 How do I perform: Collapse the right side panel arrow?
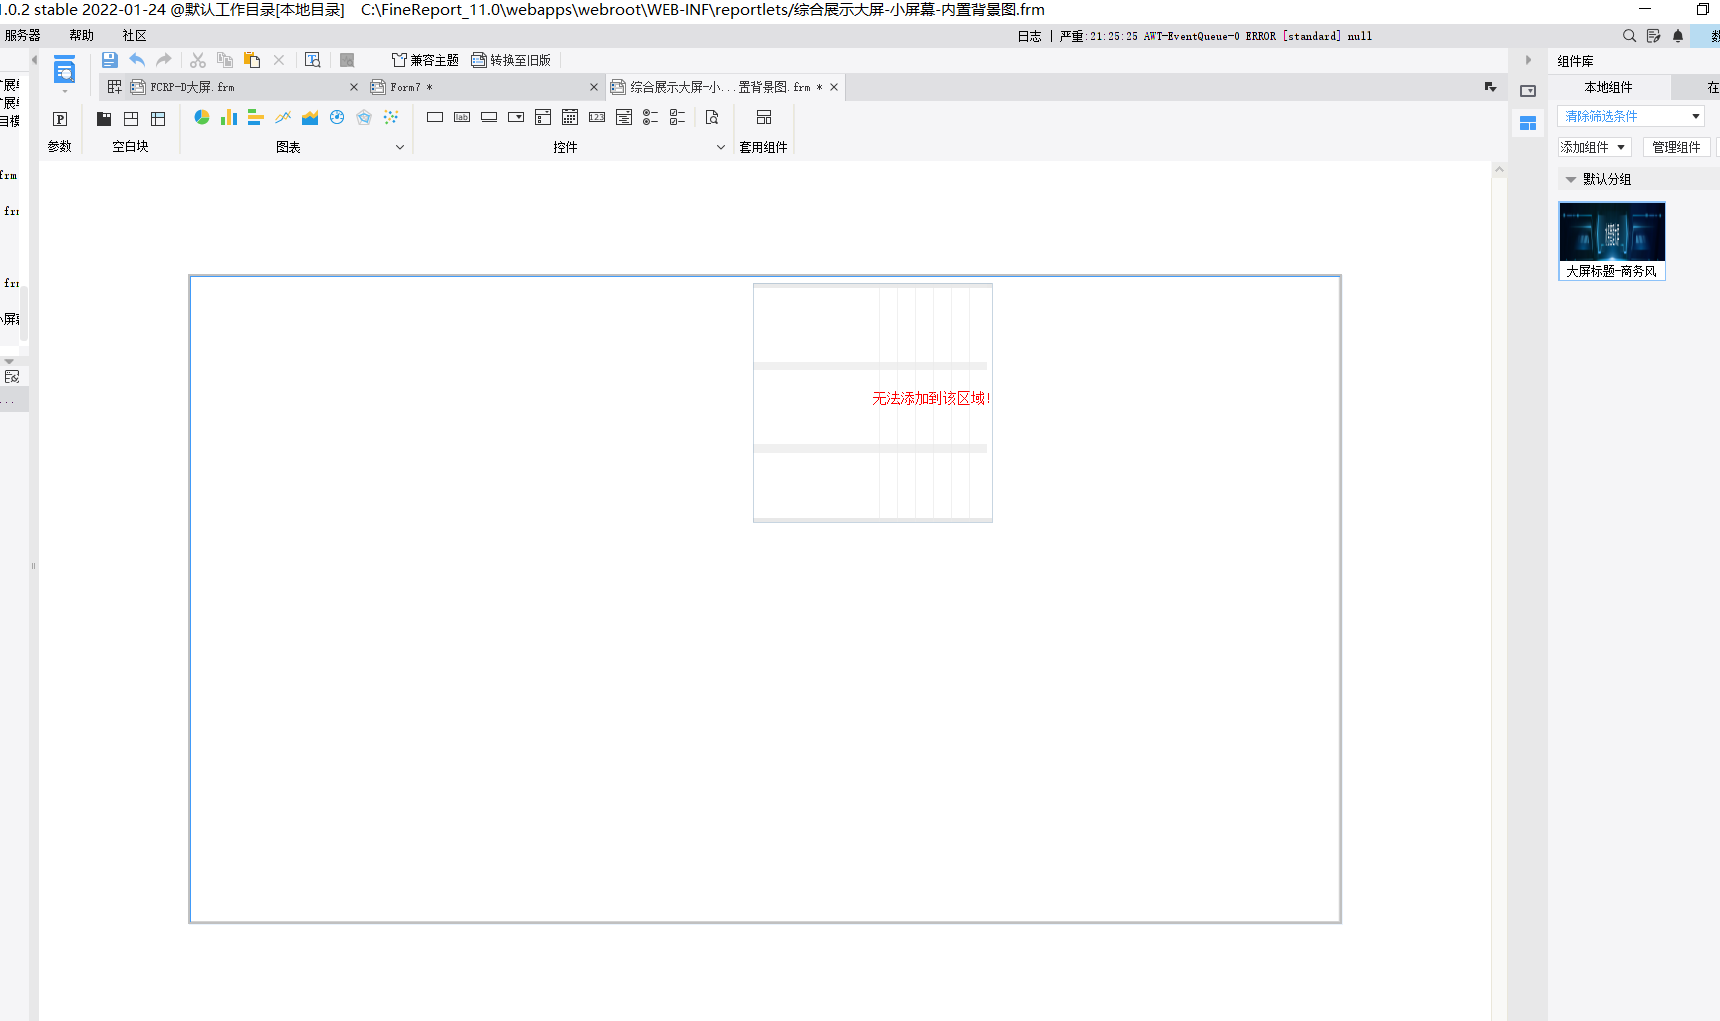click(x=1528, y=60)
